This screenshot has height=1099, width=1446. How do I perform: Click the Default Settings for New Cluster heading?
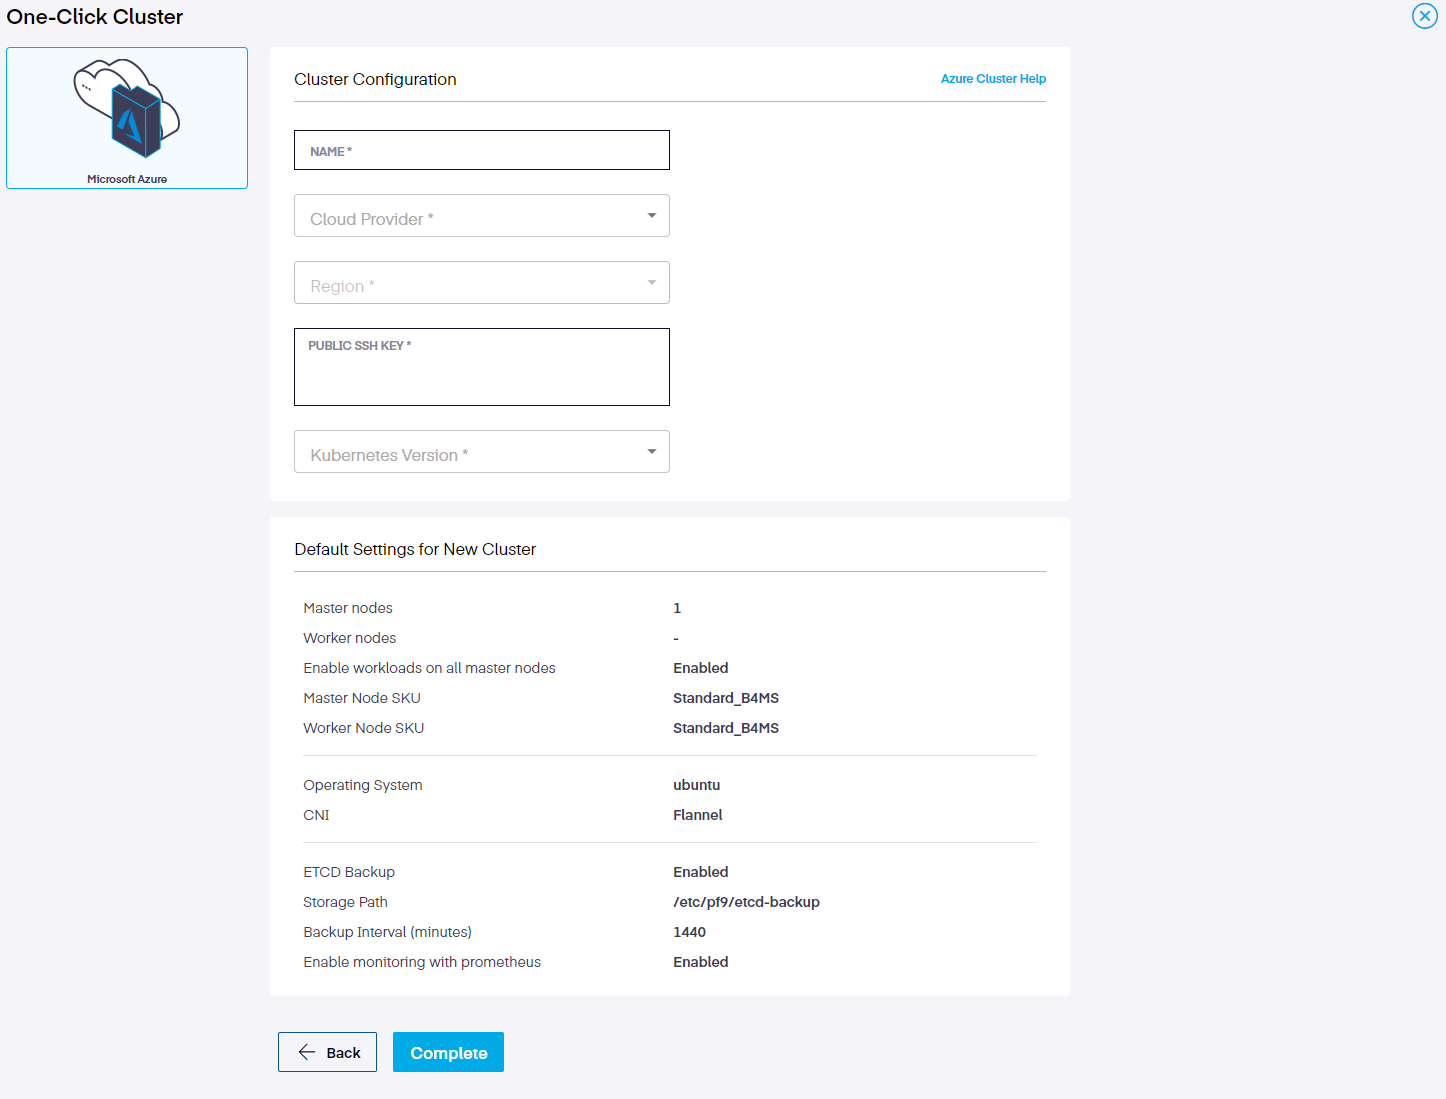click(415, 549)
